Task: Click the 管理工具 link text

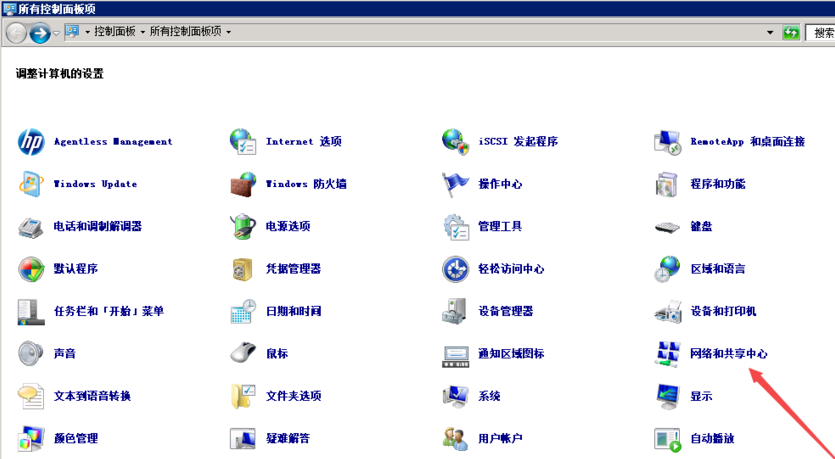Action: 500,226
